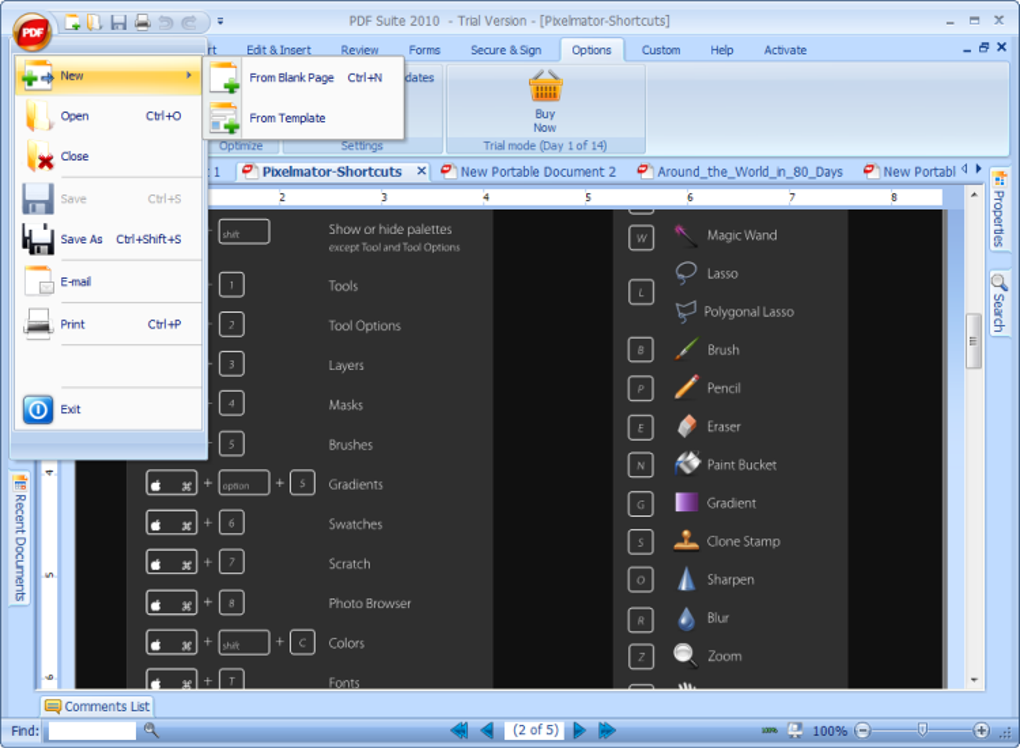Click the Paint Bucket icon in document

coord(687,464)
